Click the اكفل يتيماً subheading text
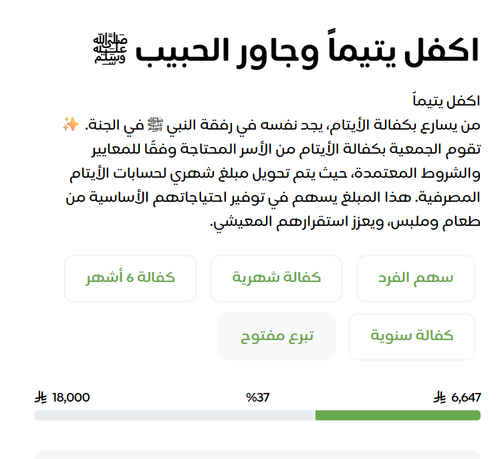500x459 pixels. pos(446,100)
